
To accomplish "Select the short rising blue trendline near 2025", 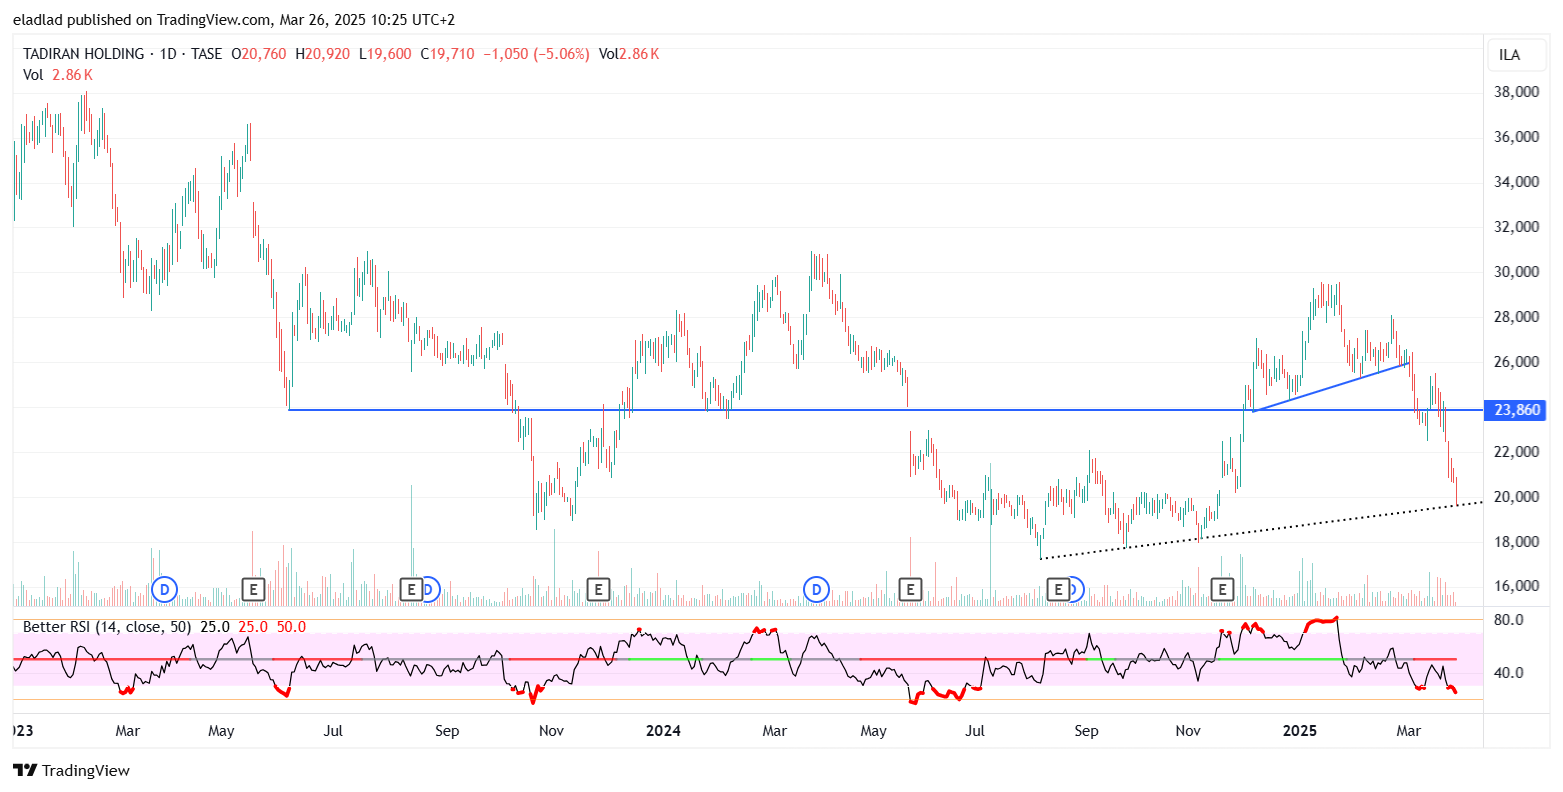I will click(1331, 386).
